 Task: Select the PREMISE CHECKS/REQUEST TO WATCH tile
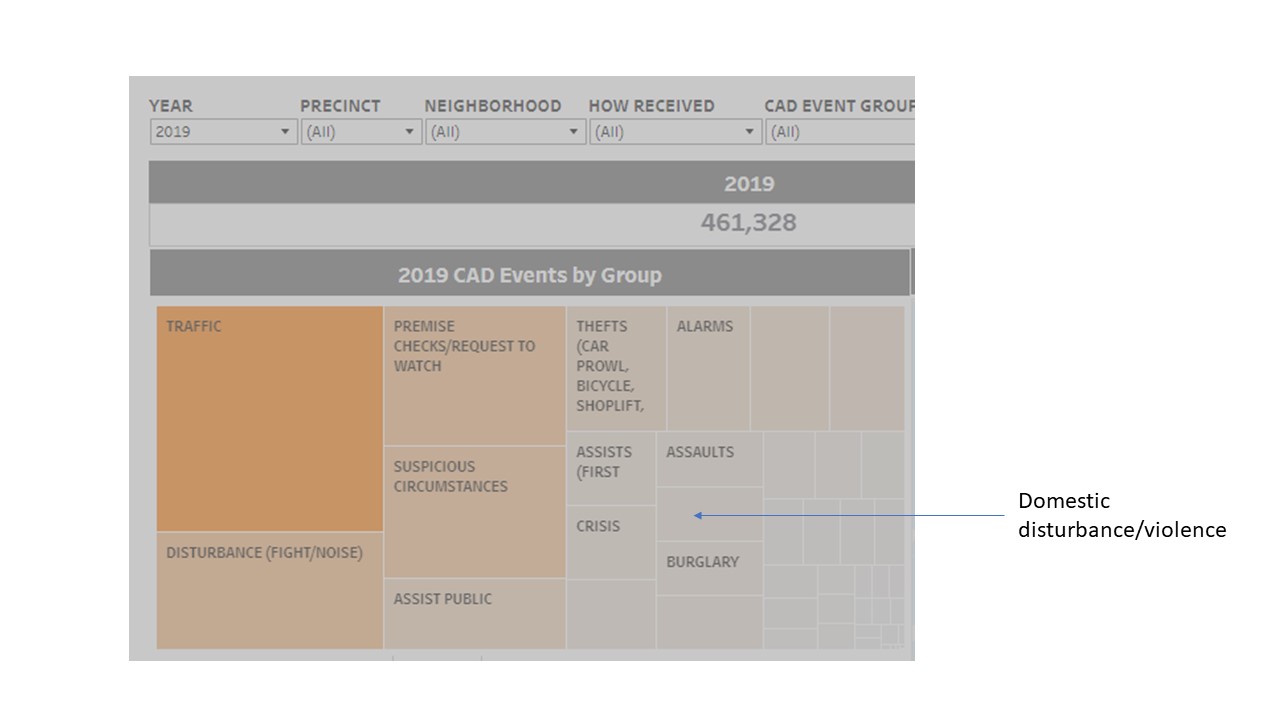click(474, 376)
